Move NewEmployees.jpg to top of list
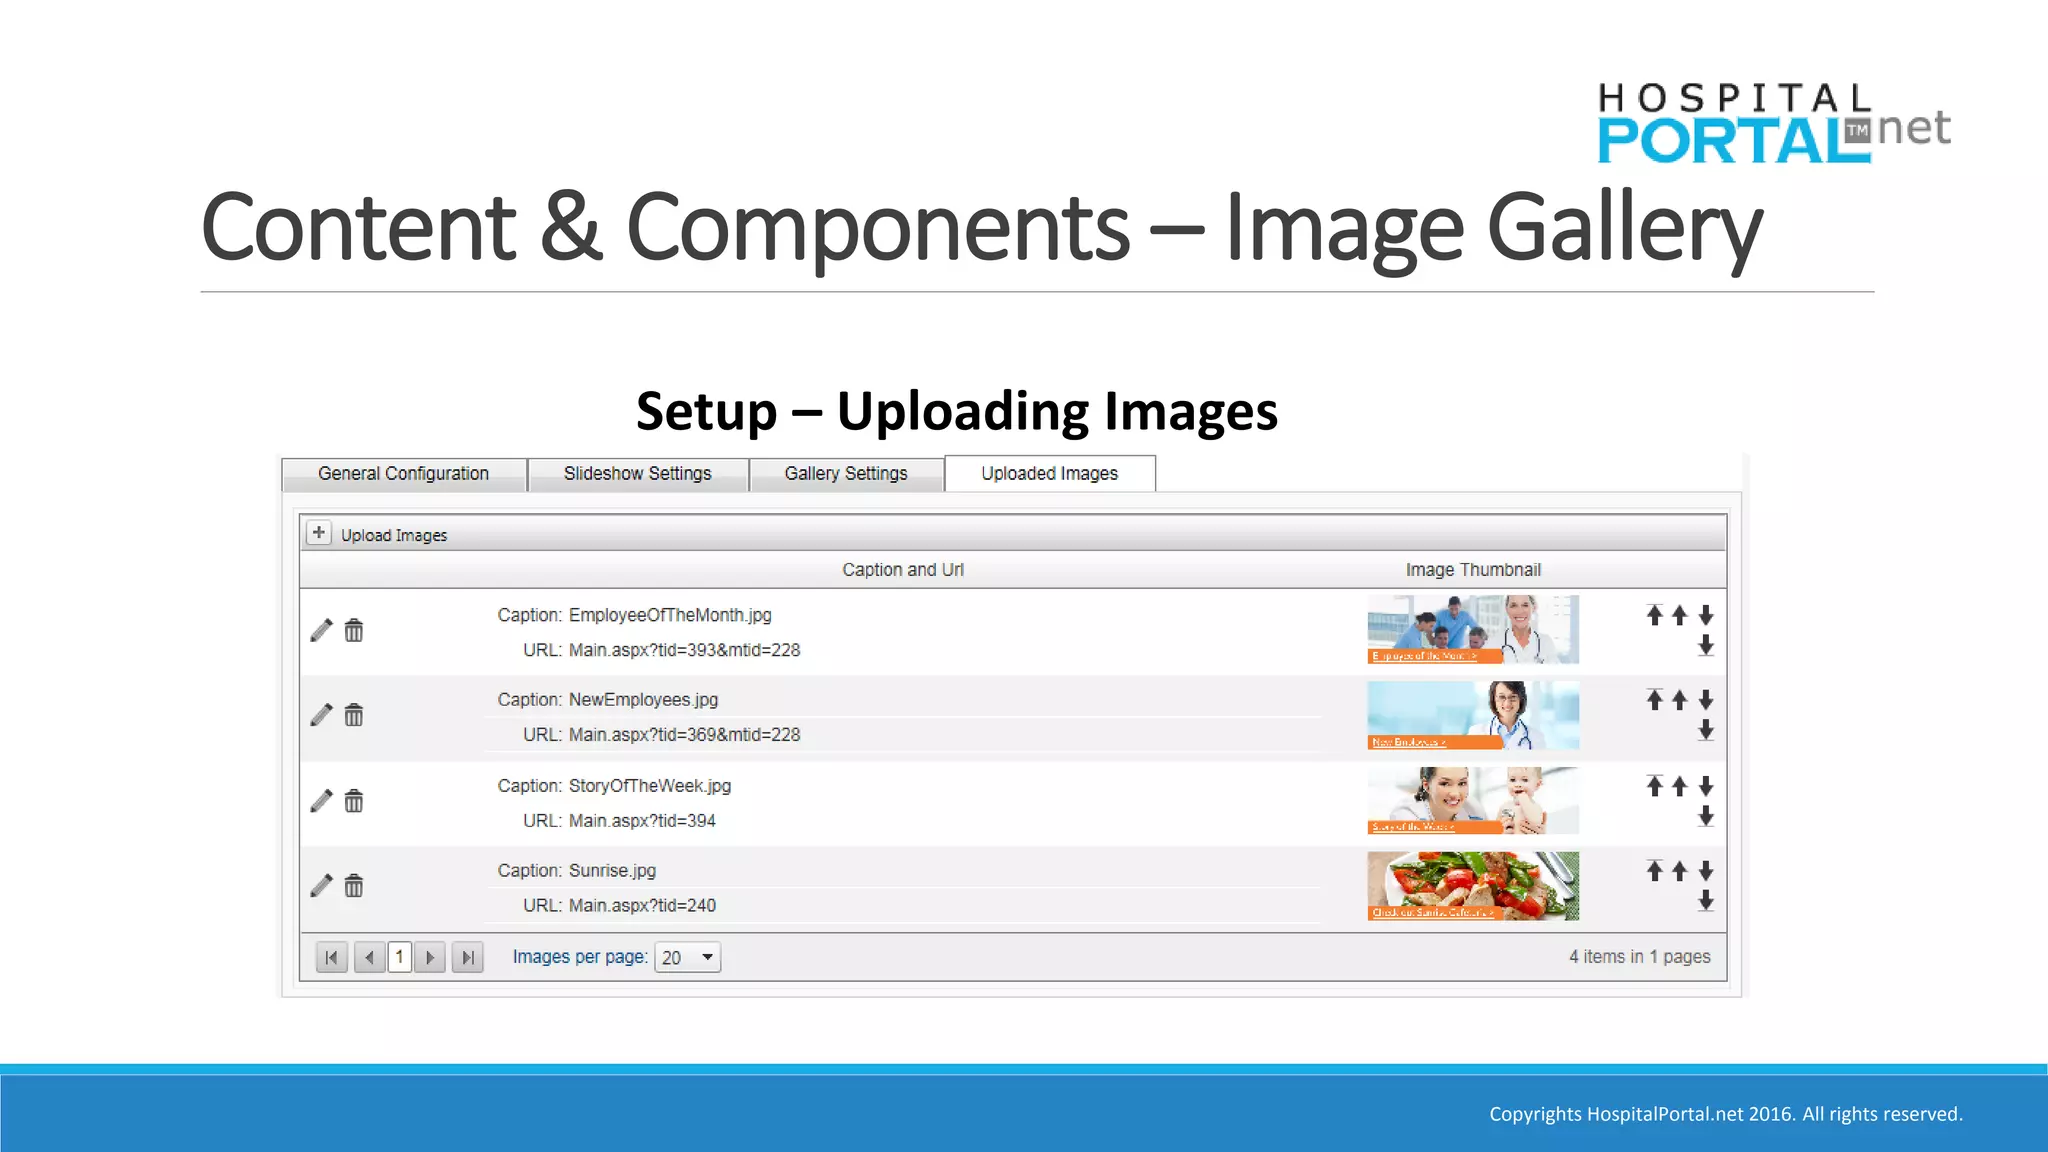The image size is (2048, 1152). [1655, 700]
